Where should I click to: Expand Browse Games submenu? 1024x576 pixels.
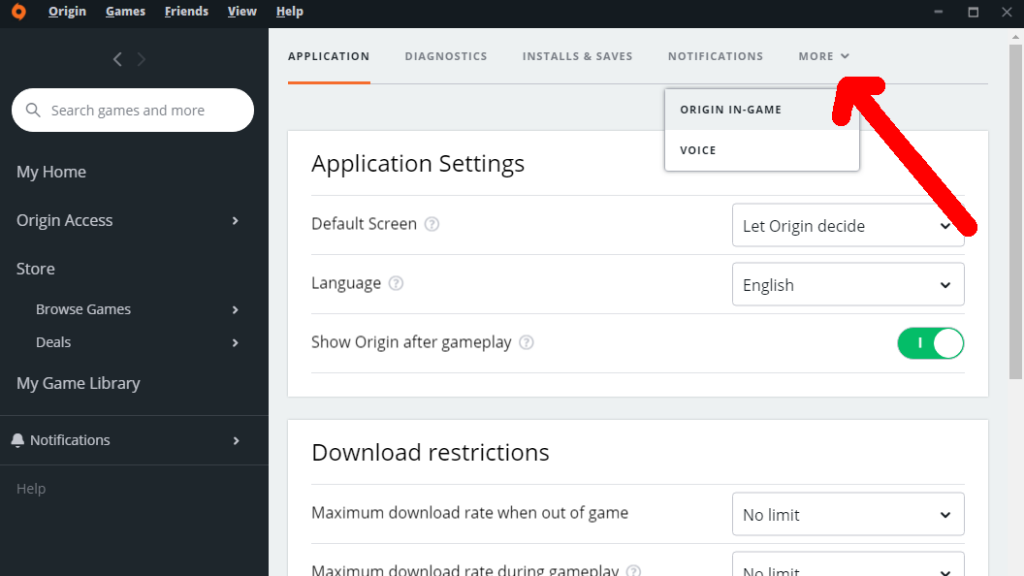[x=236, y=310]
